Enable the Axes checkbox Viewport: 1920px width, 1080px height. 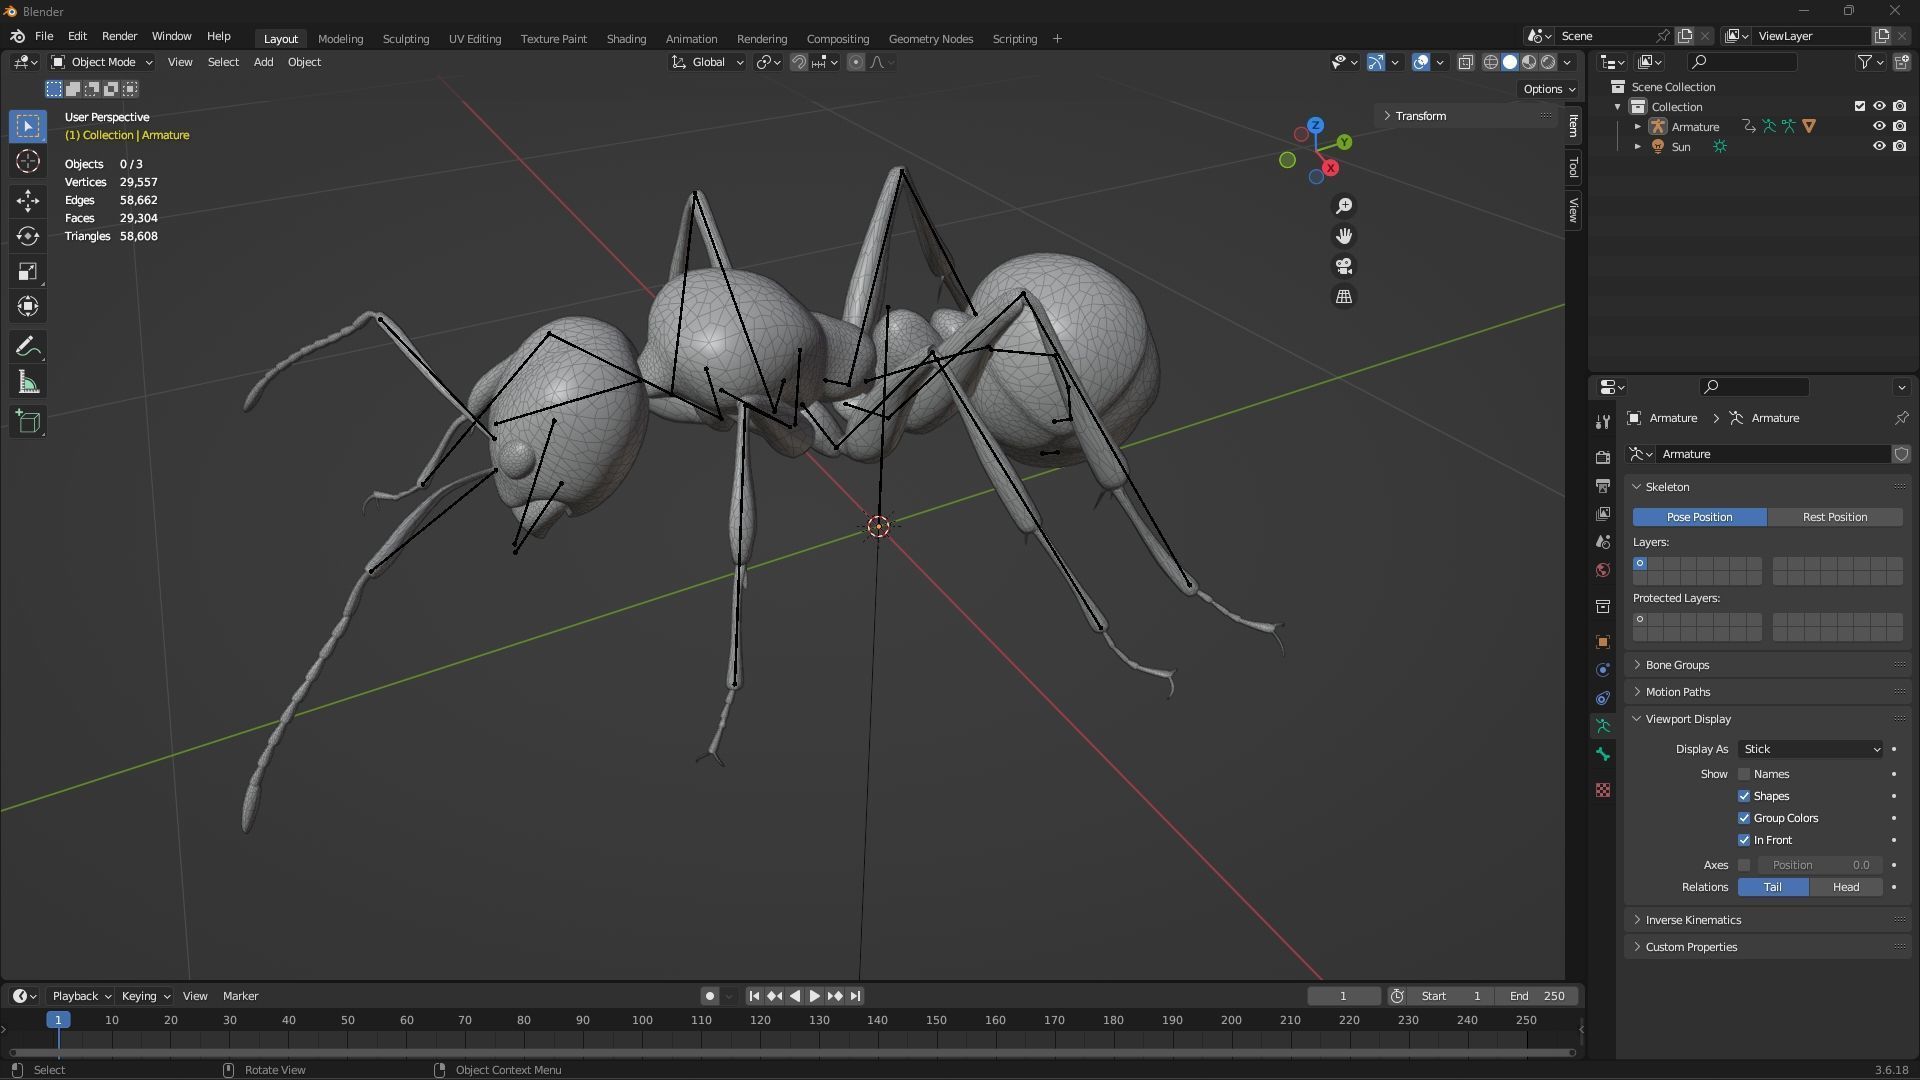click(x=1744, y=865)
